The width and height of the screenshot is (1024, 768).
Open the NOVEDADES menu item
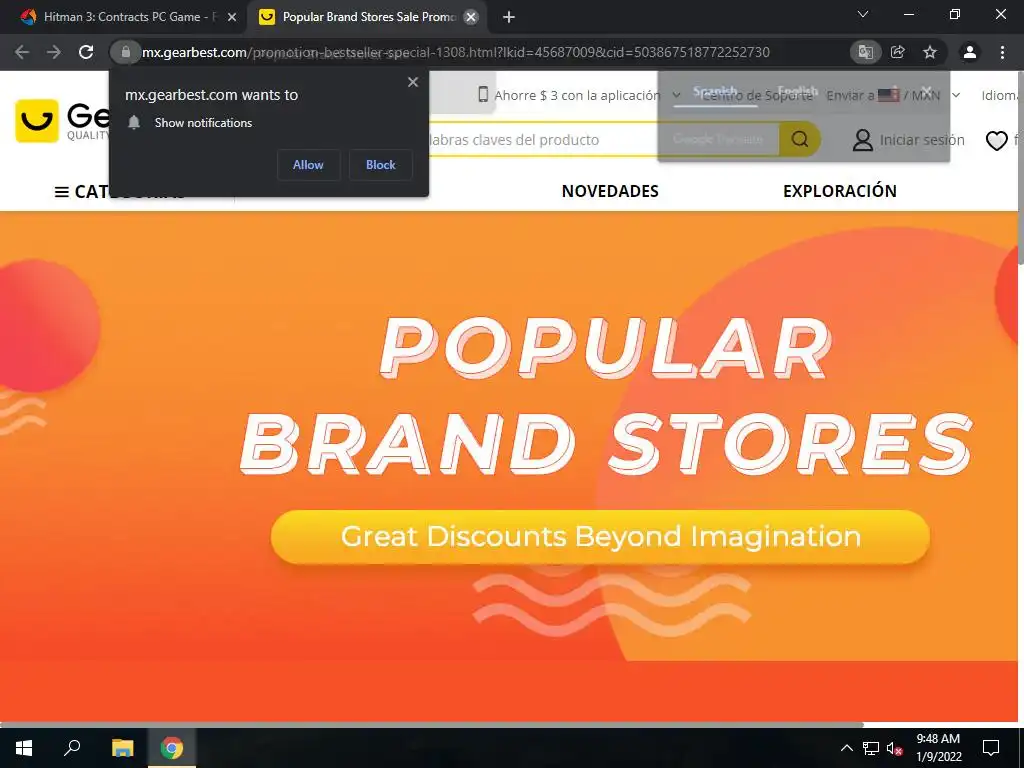coord(610,191)
